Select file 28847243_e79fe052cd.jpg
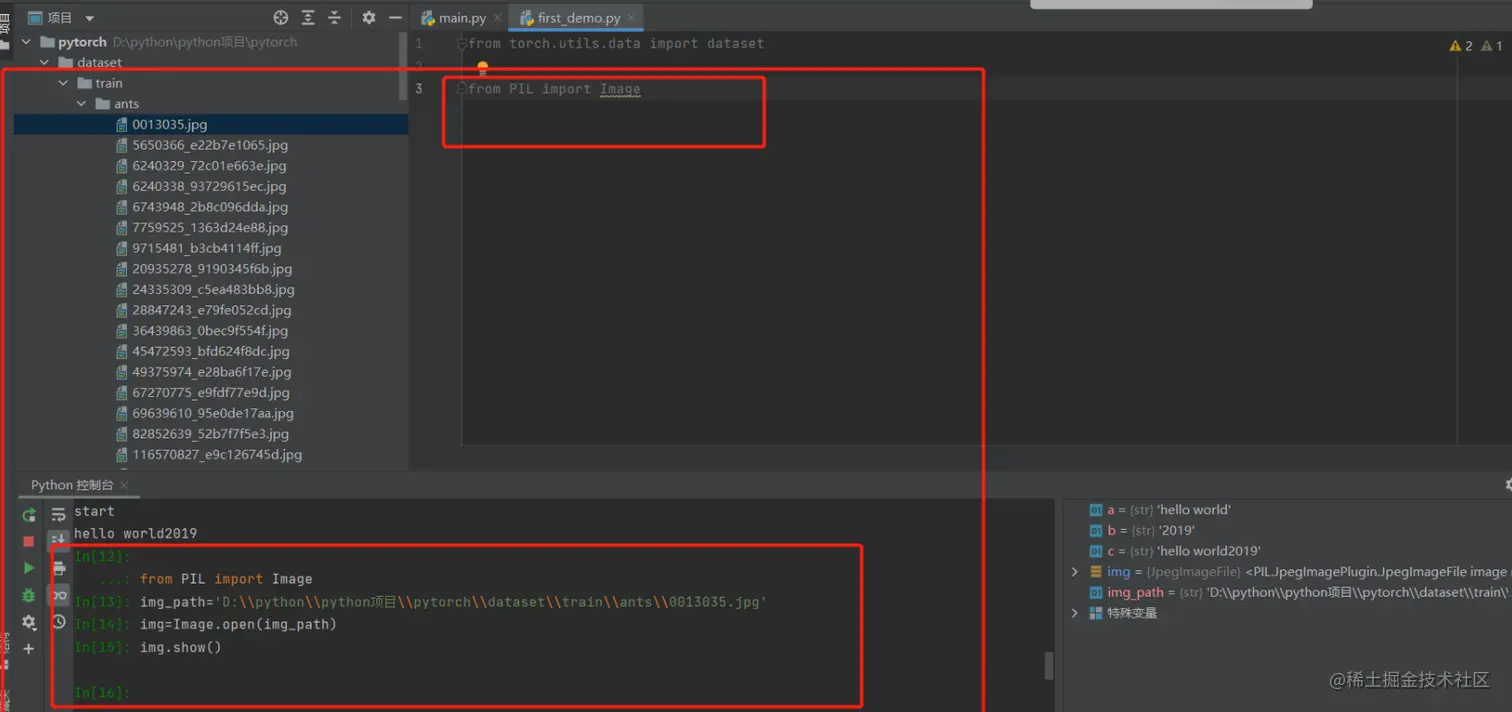This screenshot has height=712, width=1512. [211, 310]
